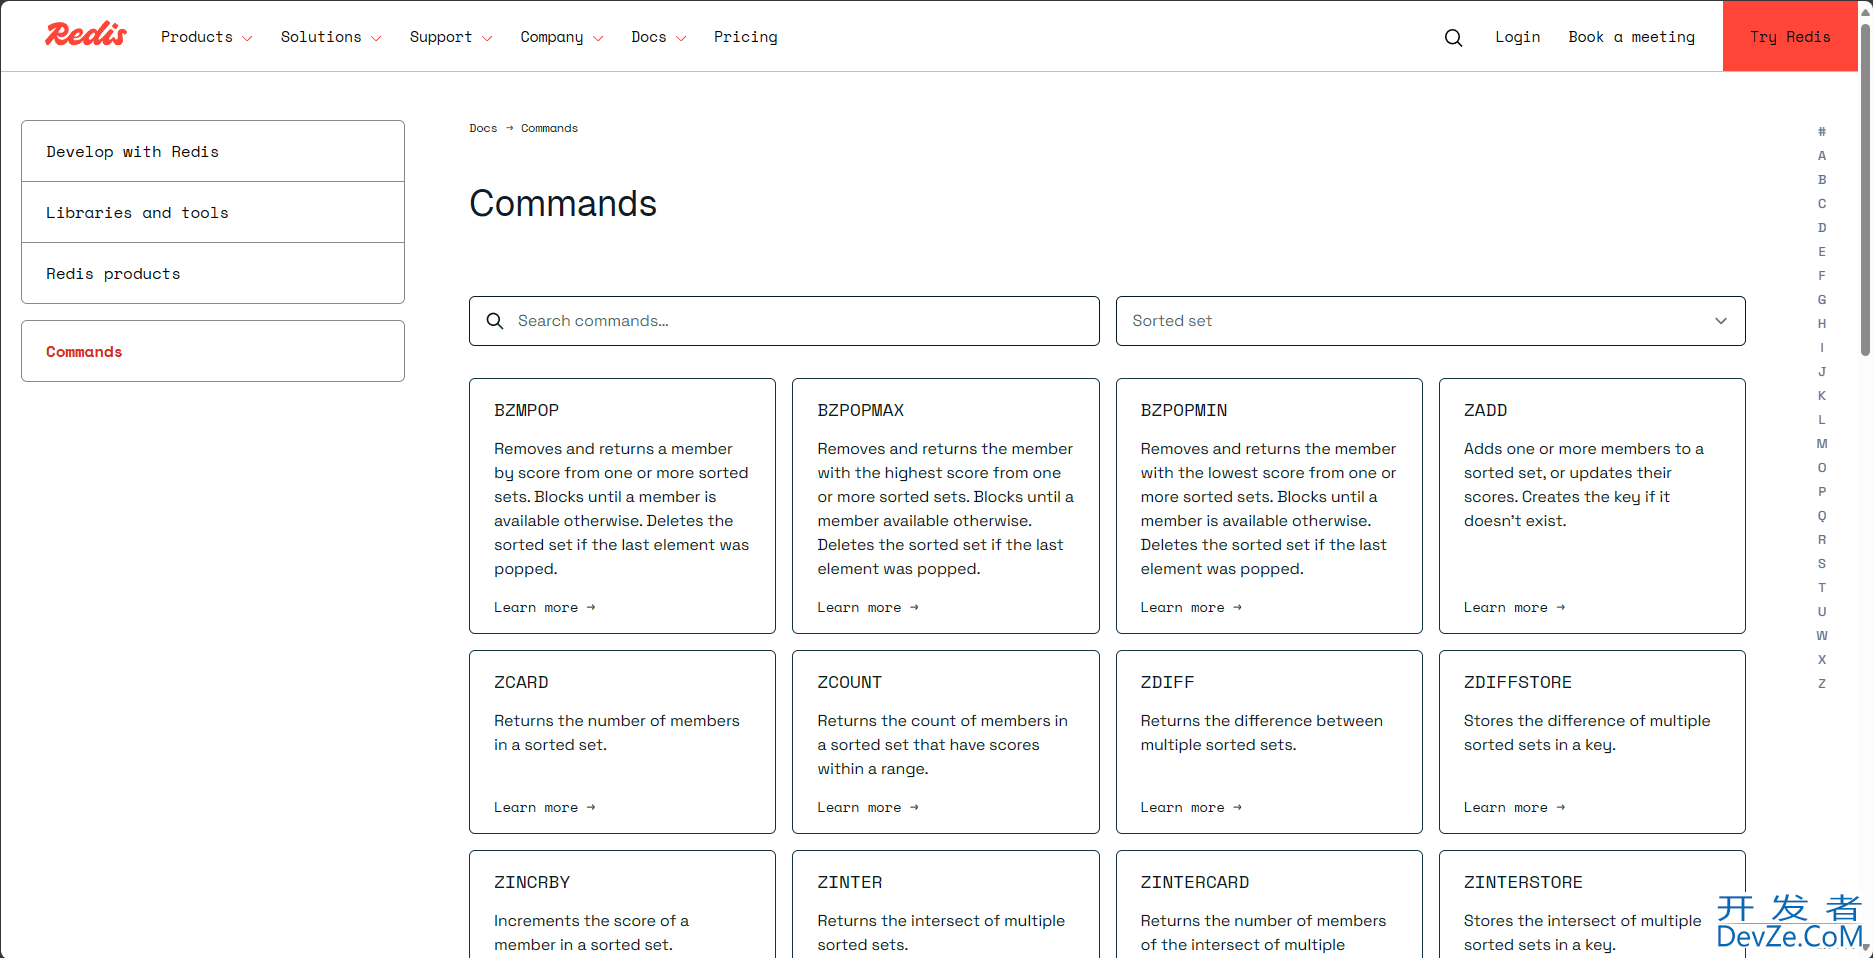Jump to letter C in alphabet index
This screenshot has width=1873, height=958.
coord(1822,204)
